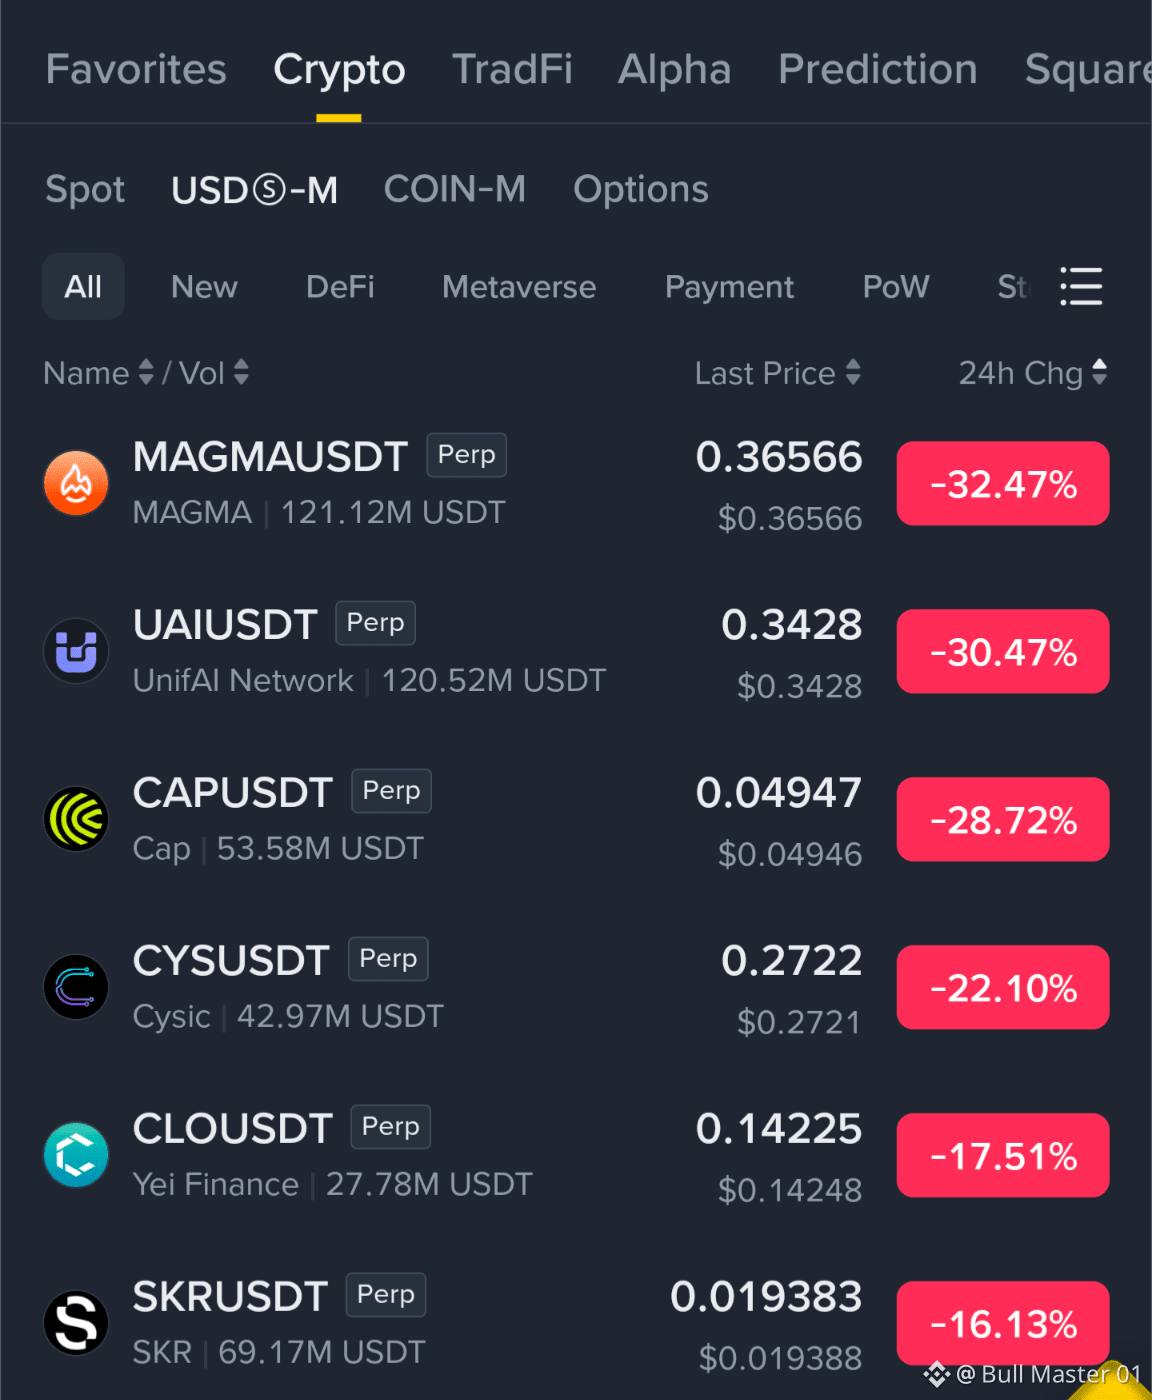Click the CAPUSDT -28.72% change button
The height and width of the screenshot is (1400, 1152).
pyautogui.click(x=1003, y=819)
